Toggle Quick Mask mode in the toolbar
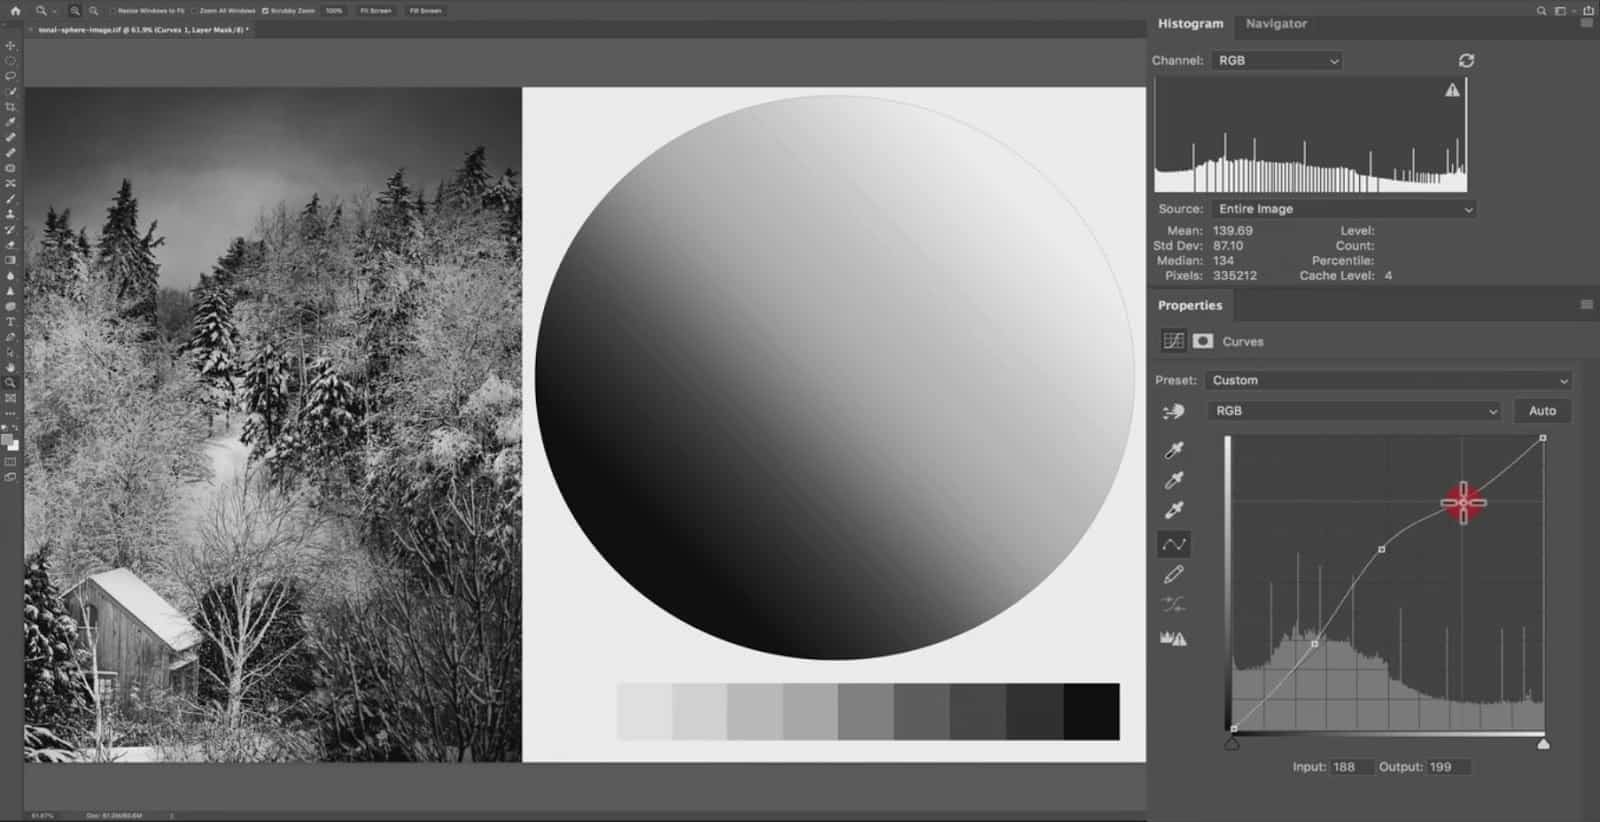The image size is (1600, 822). (x=11, y=462)
